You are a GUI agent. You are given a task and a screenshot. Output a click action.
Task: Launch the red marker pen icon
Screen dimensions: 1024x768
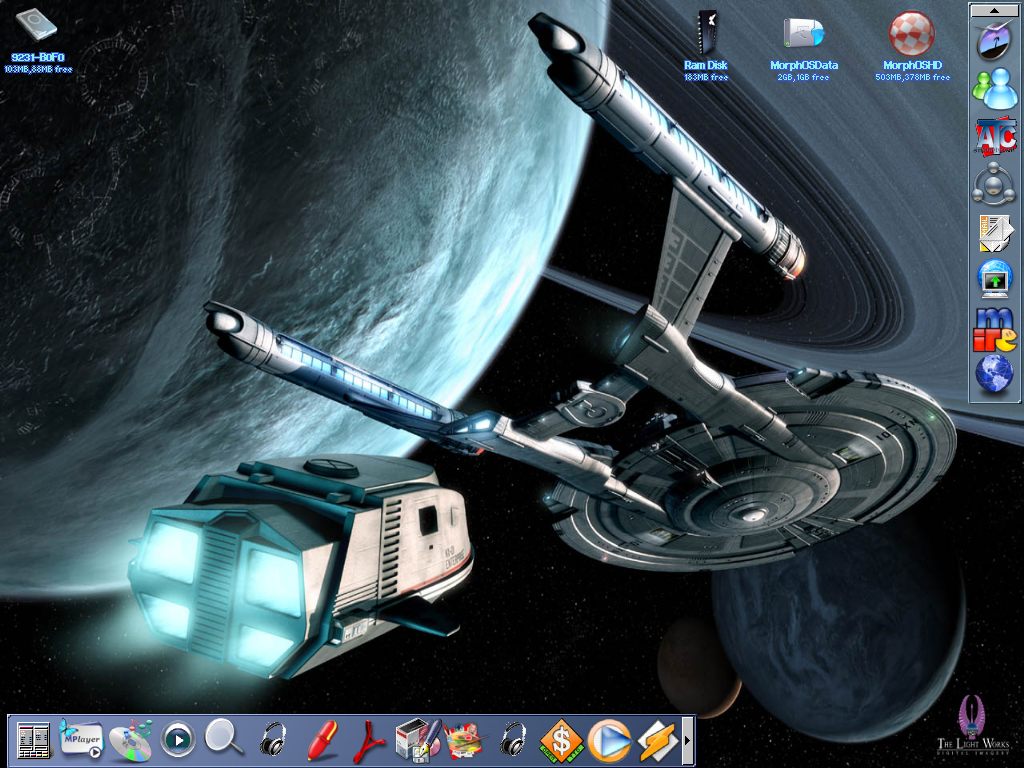pos(321,741)
